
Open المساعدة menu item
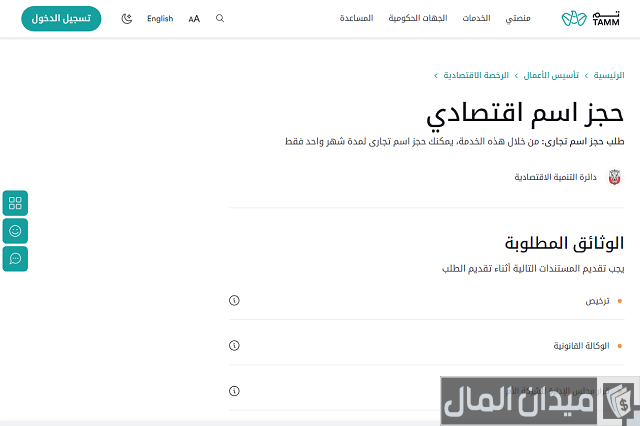point(356,18)
